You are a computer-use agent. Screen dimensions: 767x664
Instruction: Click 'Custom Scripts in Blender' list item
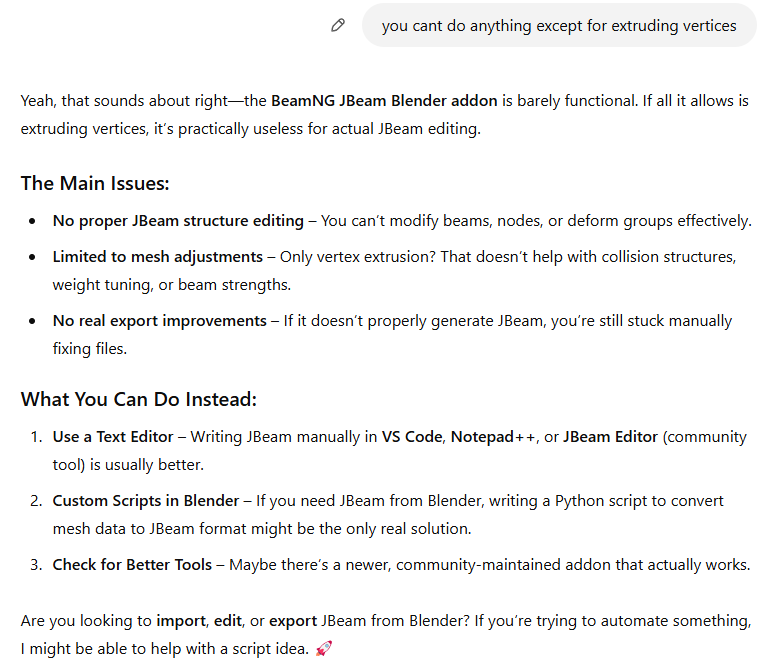pyautogui.click(x=146, y=501)
